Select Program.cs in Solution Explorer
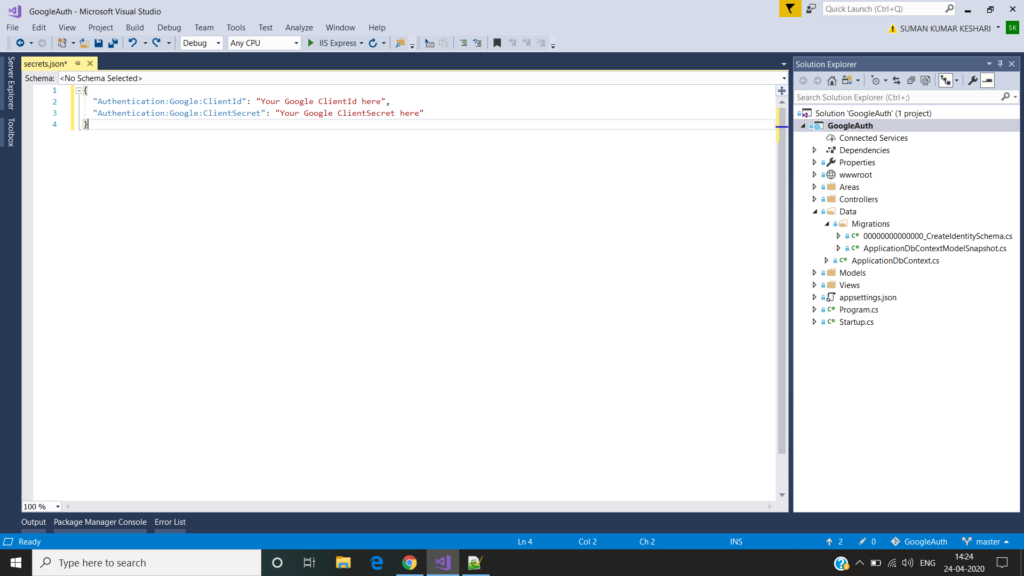The image size is (1024, 576). pyautogui.click(x=858, y=310)
